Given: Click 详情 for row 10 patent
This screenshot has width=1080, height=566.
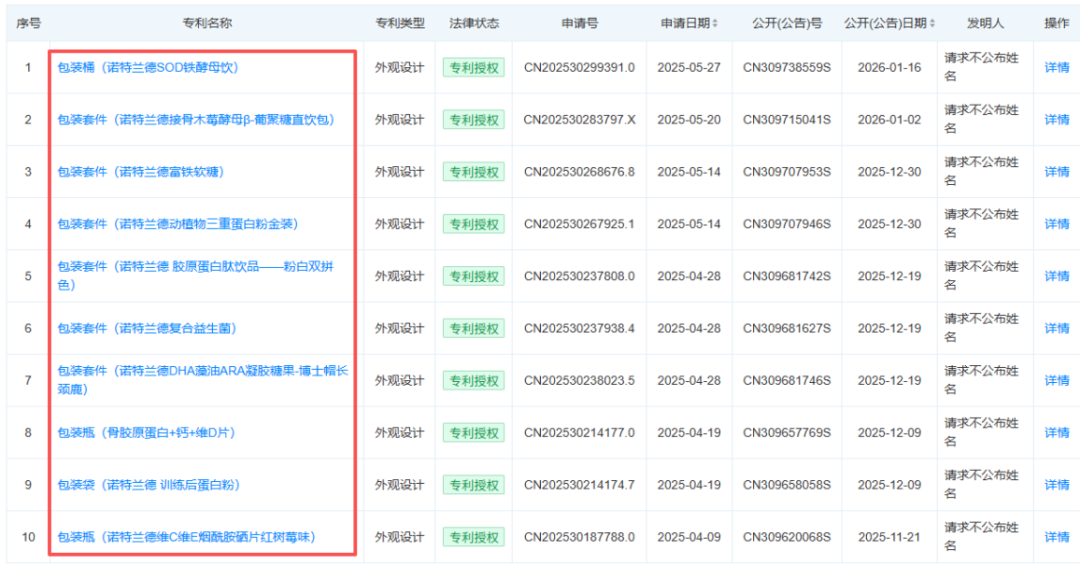Looking at the screenshot, I should (x=1057, y=537).
